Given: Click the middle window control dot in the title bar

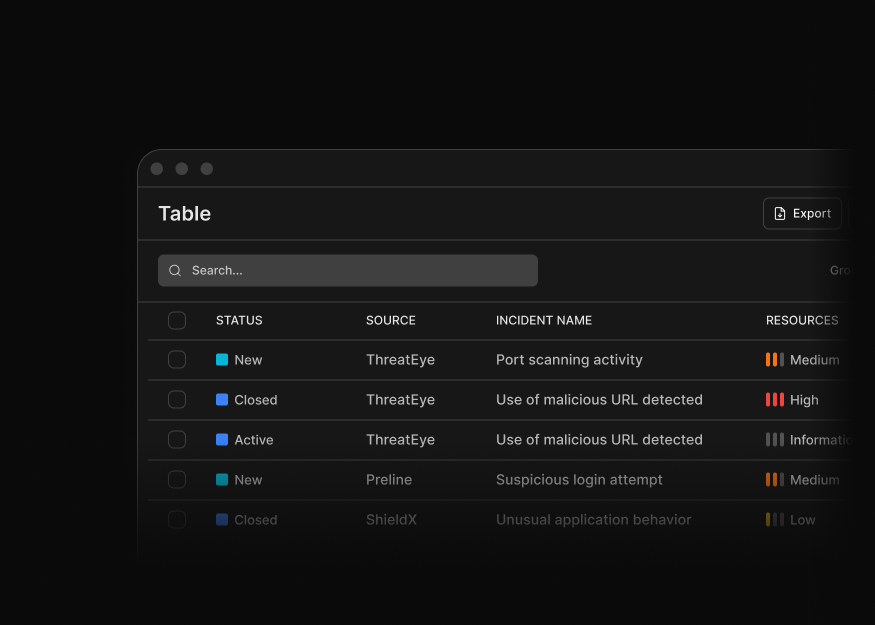Looking at the screenshot, I should coord(182,169).
